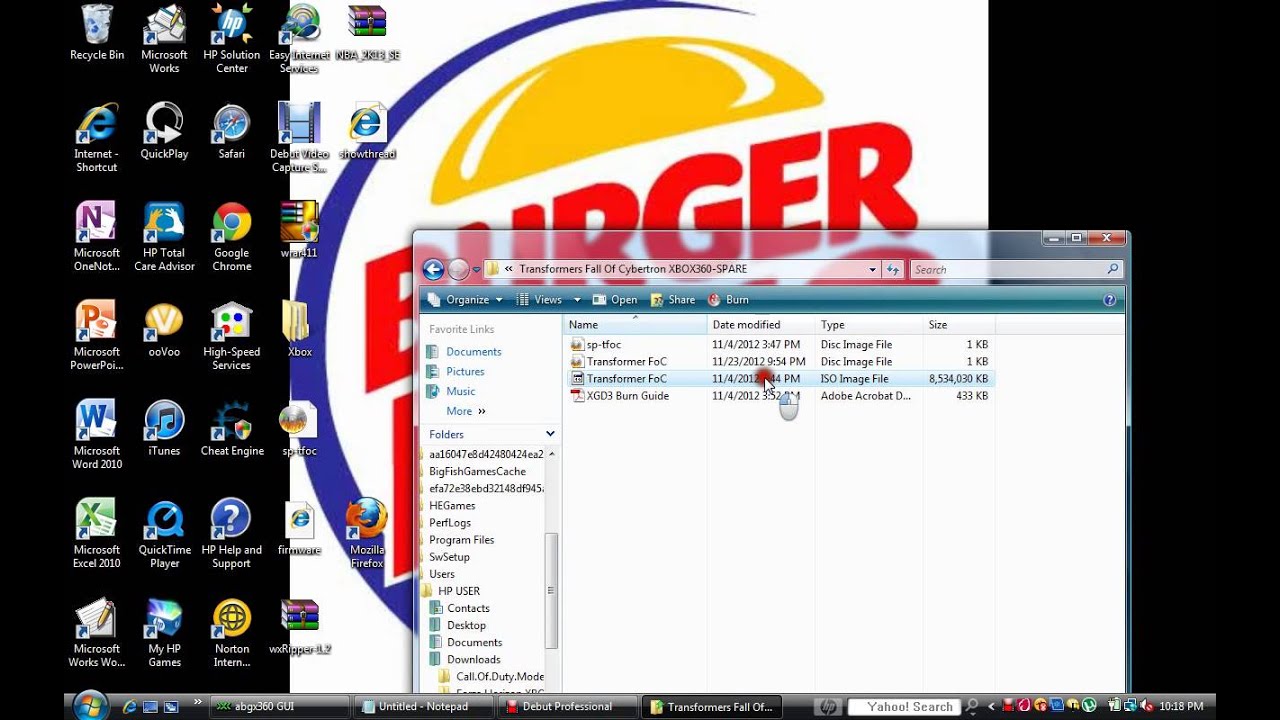Image resolution: width=1280 pixels, height=720 pixels.
Task: Open the wxRipper-1.2 archive icon
Action: [299, 627]
